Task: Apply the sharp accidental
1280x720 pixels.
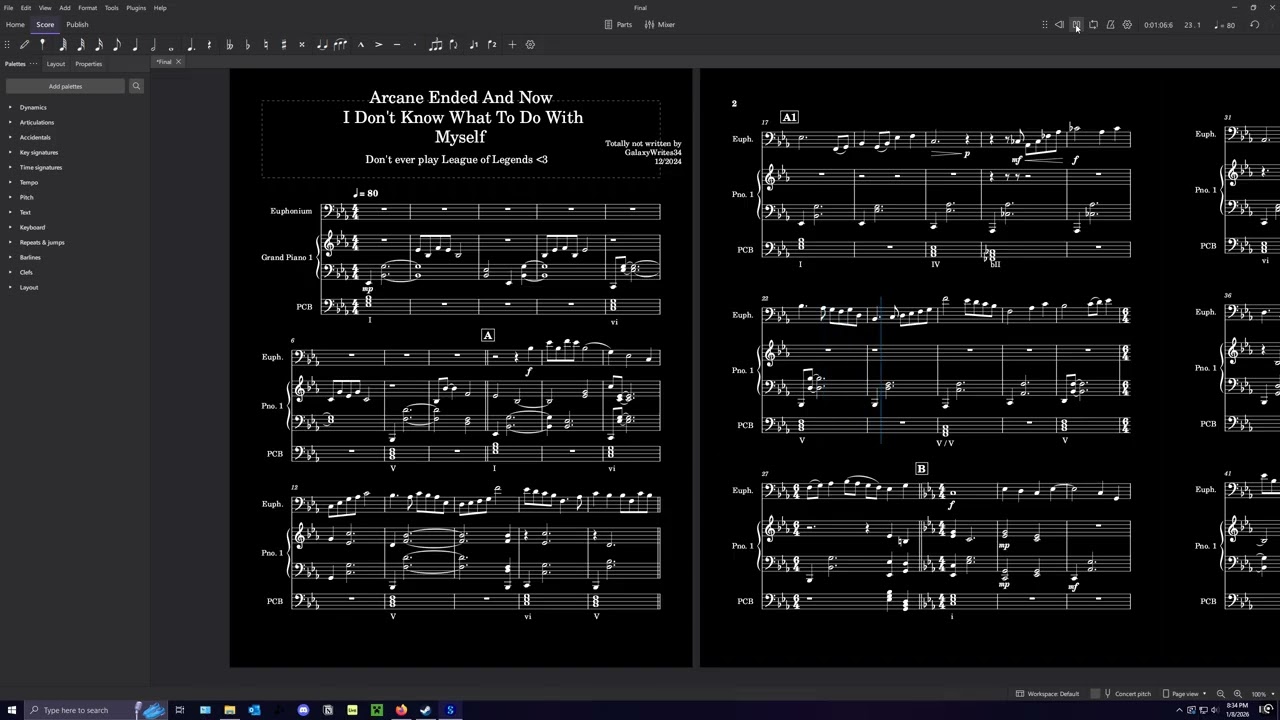Action: click(x=283, y=44)
